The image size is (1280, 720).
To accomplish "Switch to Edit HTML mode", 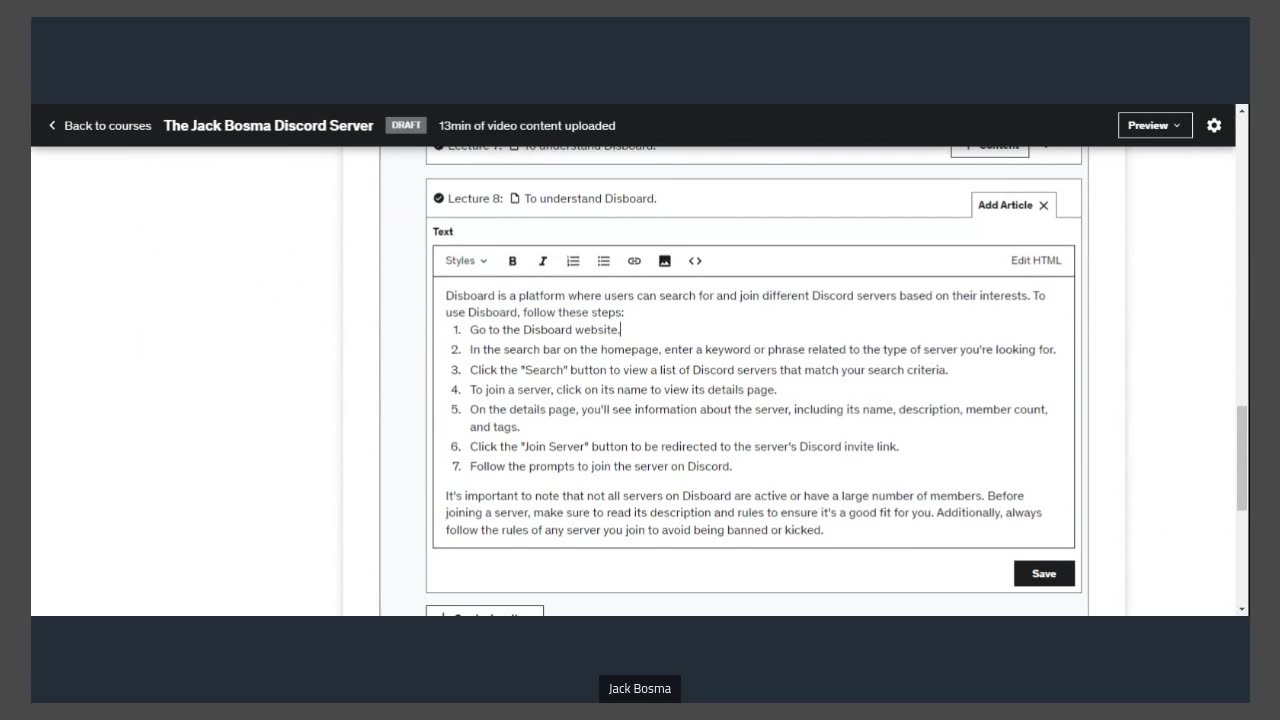I will pos(1036,261).
